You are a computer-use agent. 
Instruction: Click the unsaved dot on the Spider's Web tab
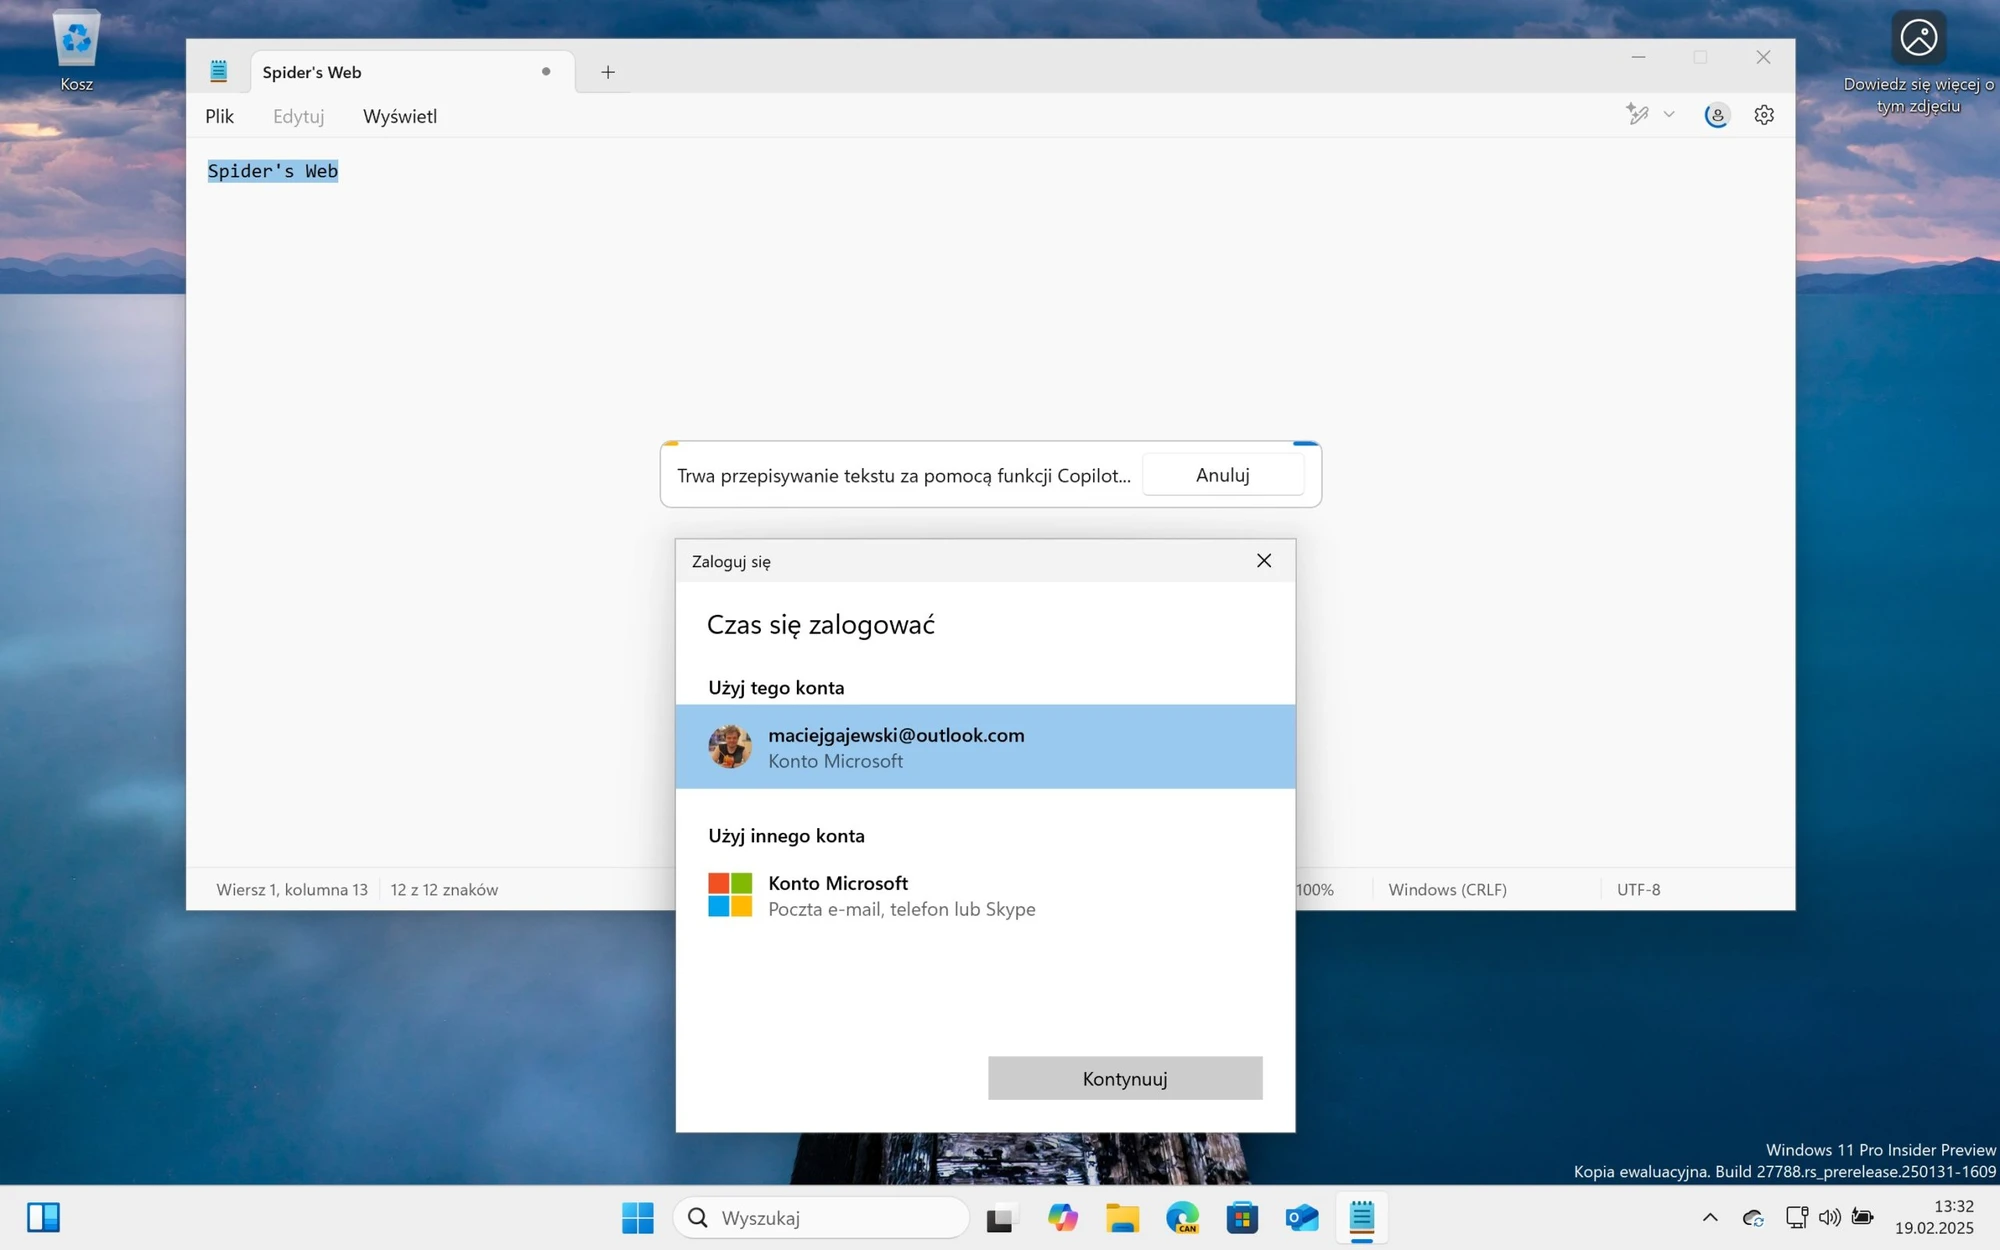point(546,71)
